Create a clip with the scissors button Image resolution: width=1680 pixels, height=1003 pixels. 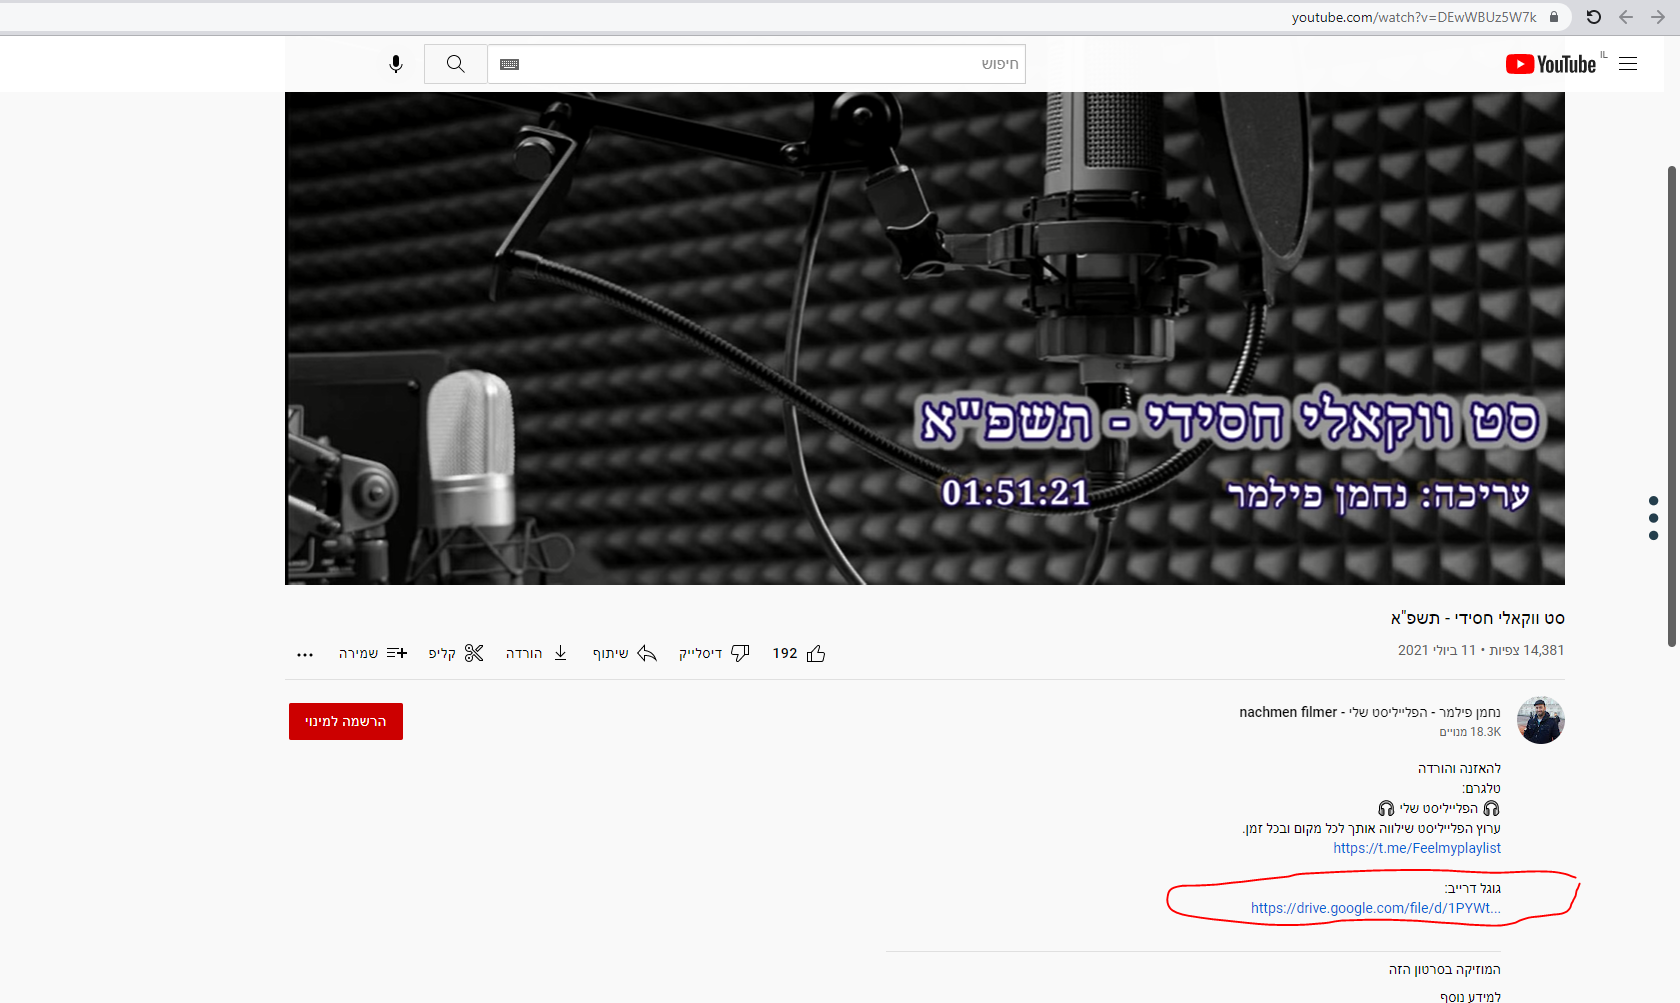[x=456, y=653]
